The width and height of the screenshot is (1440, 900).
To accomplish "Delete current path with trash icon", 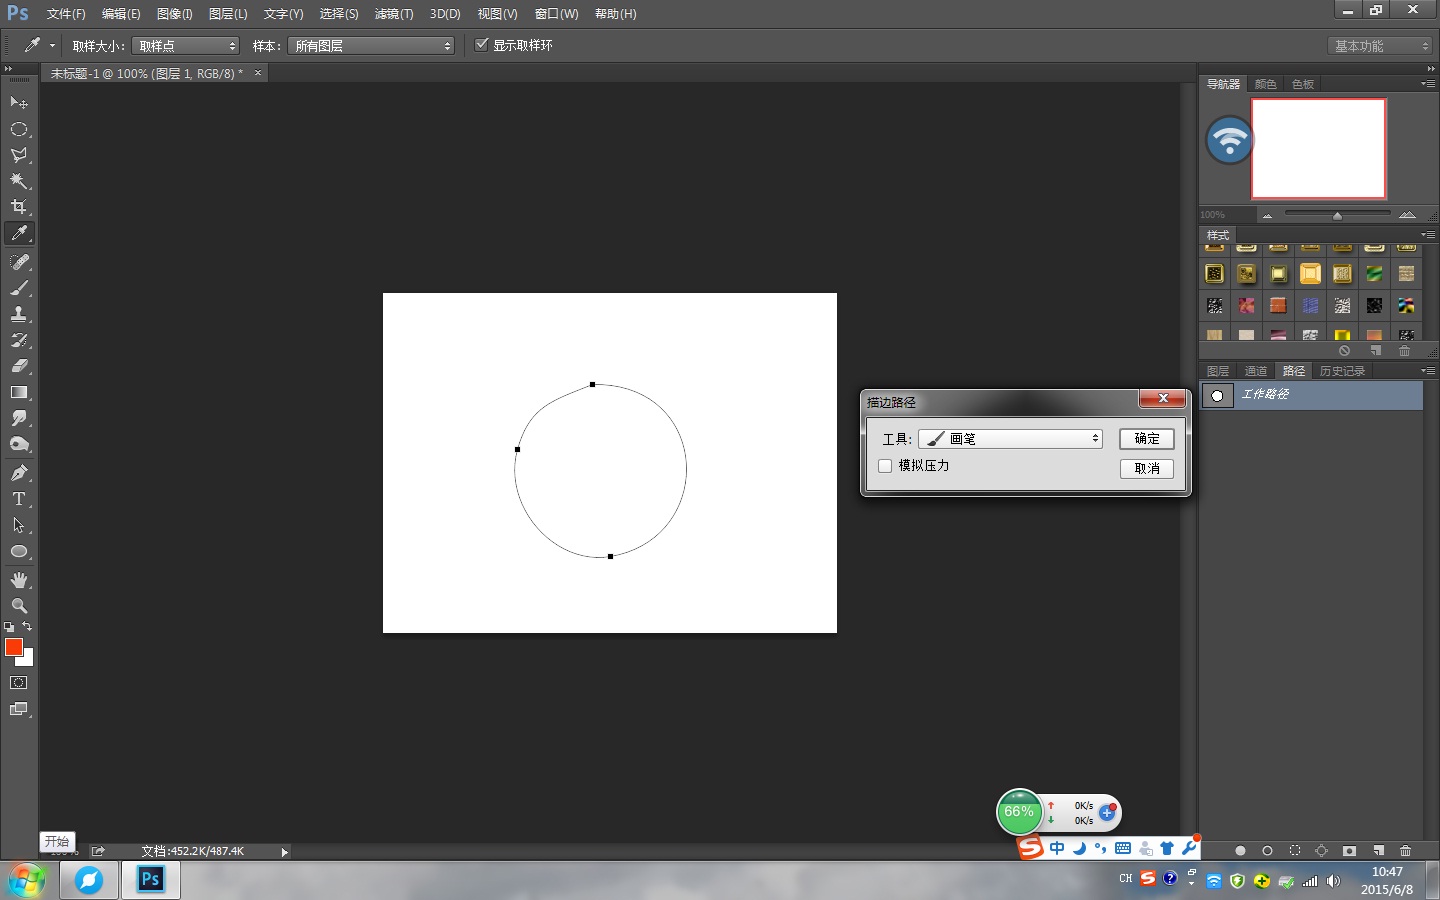I will (1405, 851).
